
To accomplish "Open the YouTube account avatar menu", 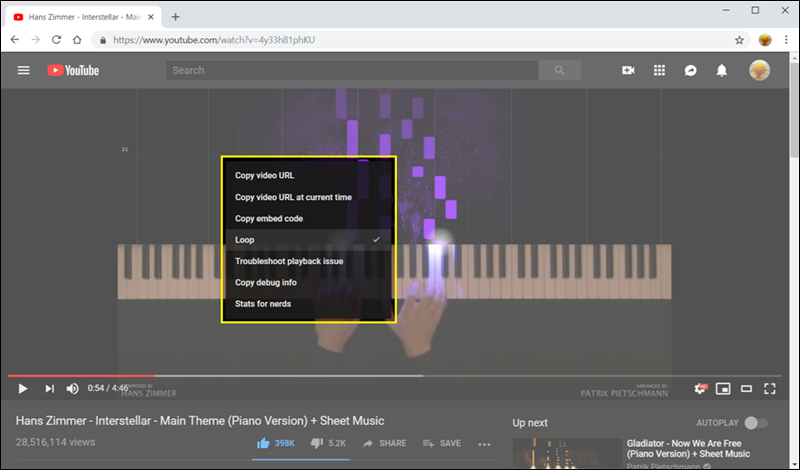I will (759, 70).
